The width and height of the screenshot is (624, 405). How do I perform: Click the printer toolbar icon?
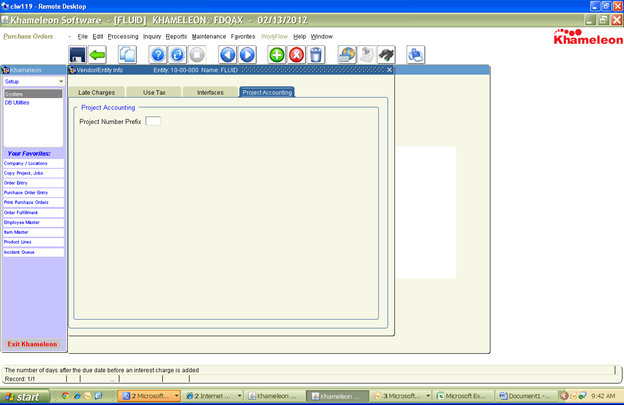click(416, 55)
